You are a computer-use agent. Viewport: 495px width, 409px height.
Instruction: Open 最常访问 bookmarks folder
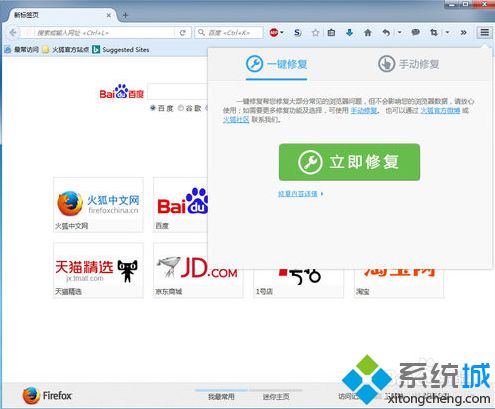[22, 50]
